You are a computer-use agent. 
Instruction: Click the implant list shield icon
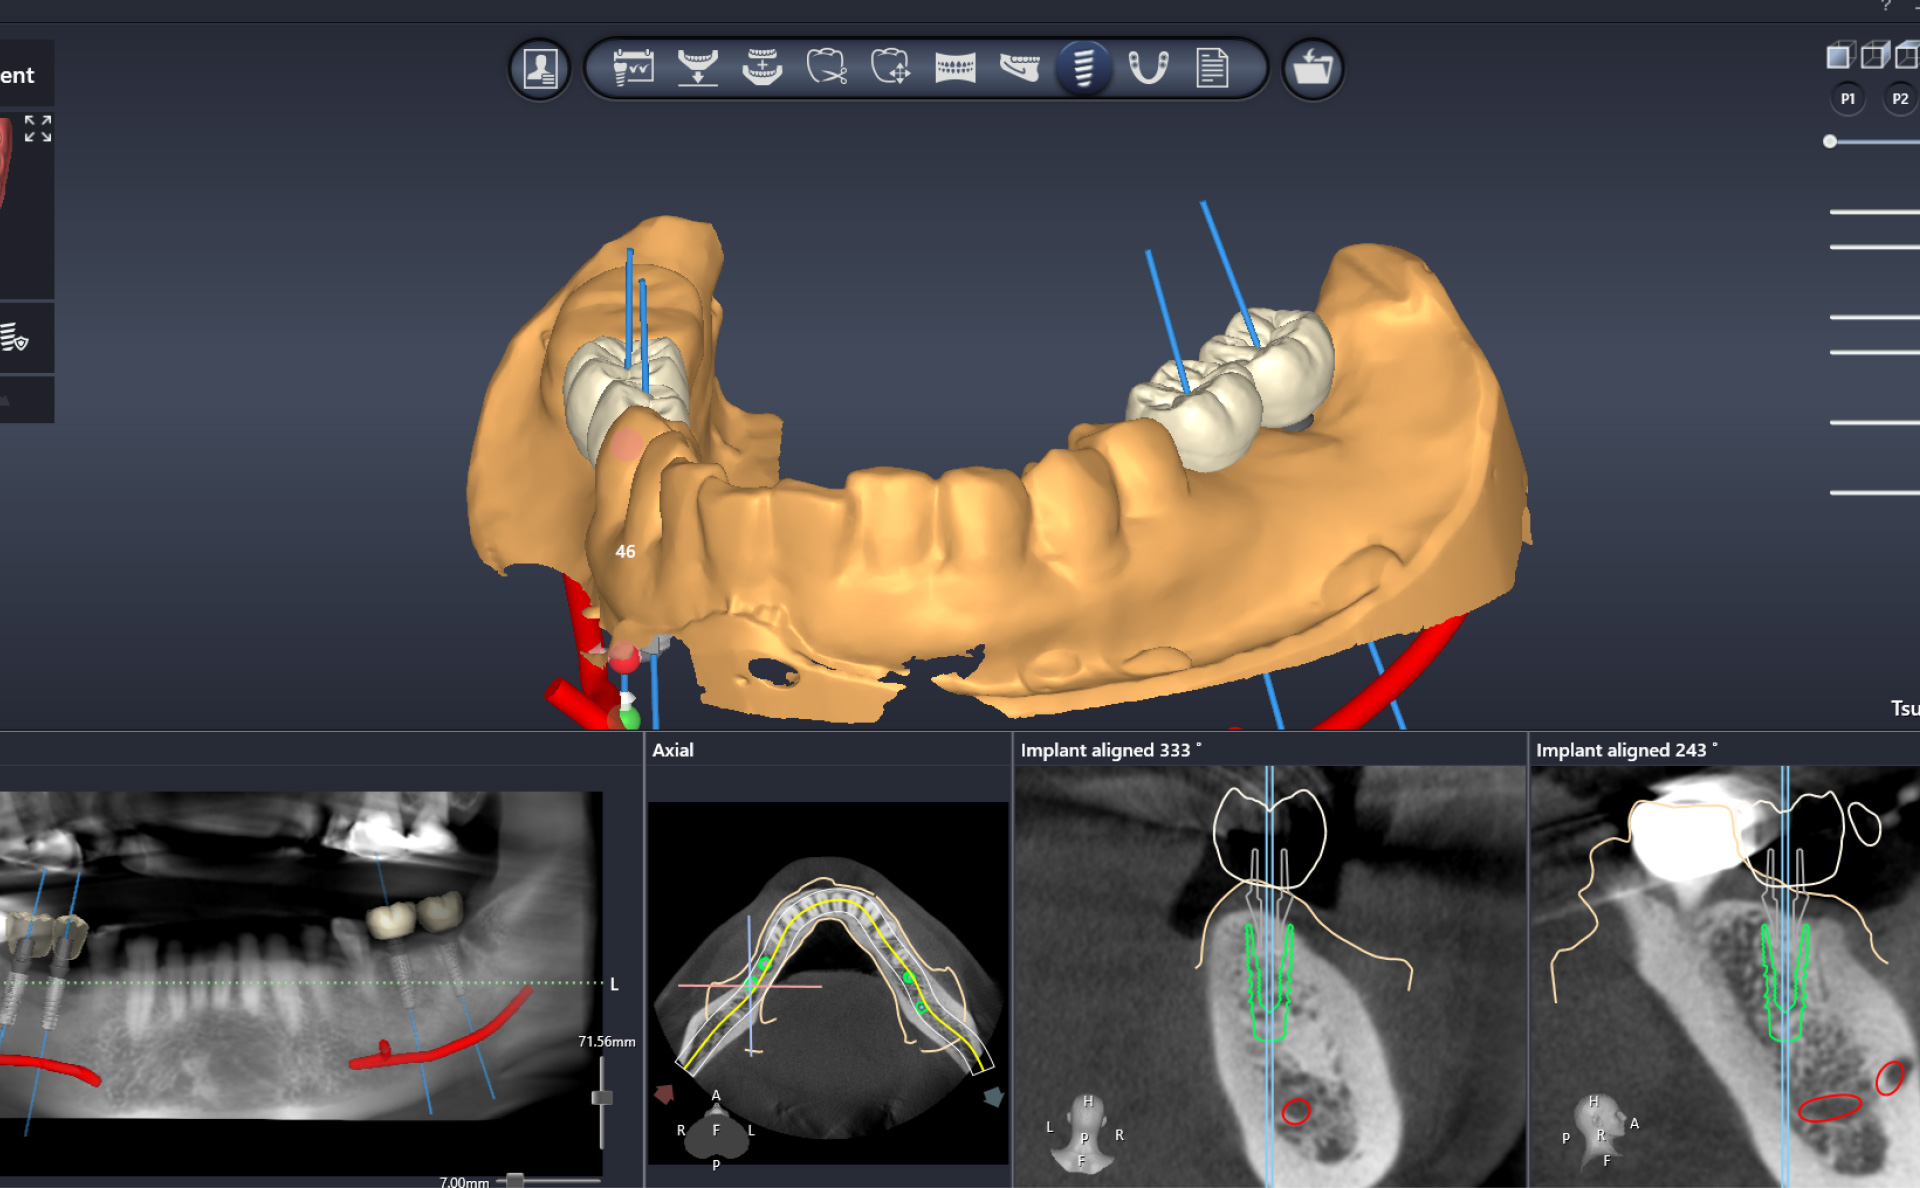(x=14, y=338)
